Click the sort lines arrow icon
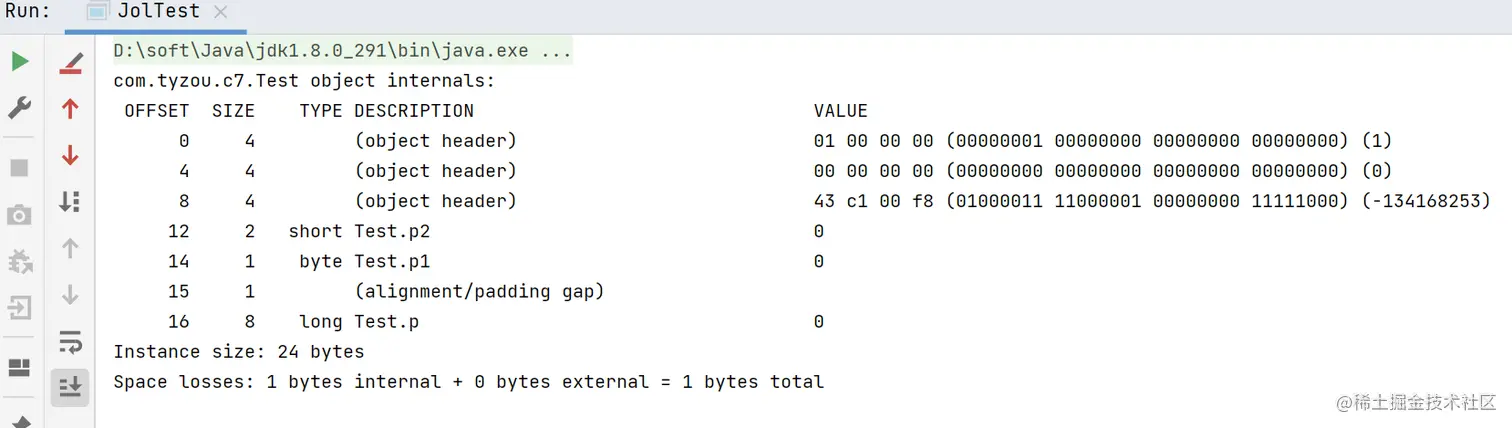Viewport: 1512px width, 428px height. pos(70,201)
